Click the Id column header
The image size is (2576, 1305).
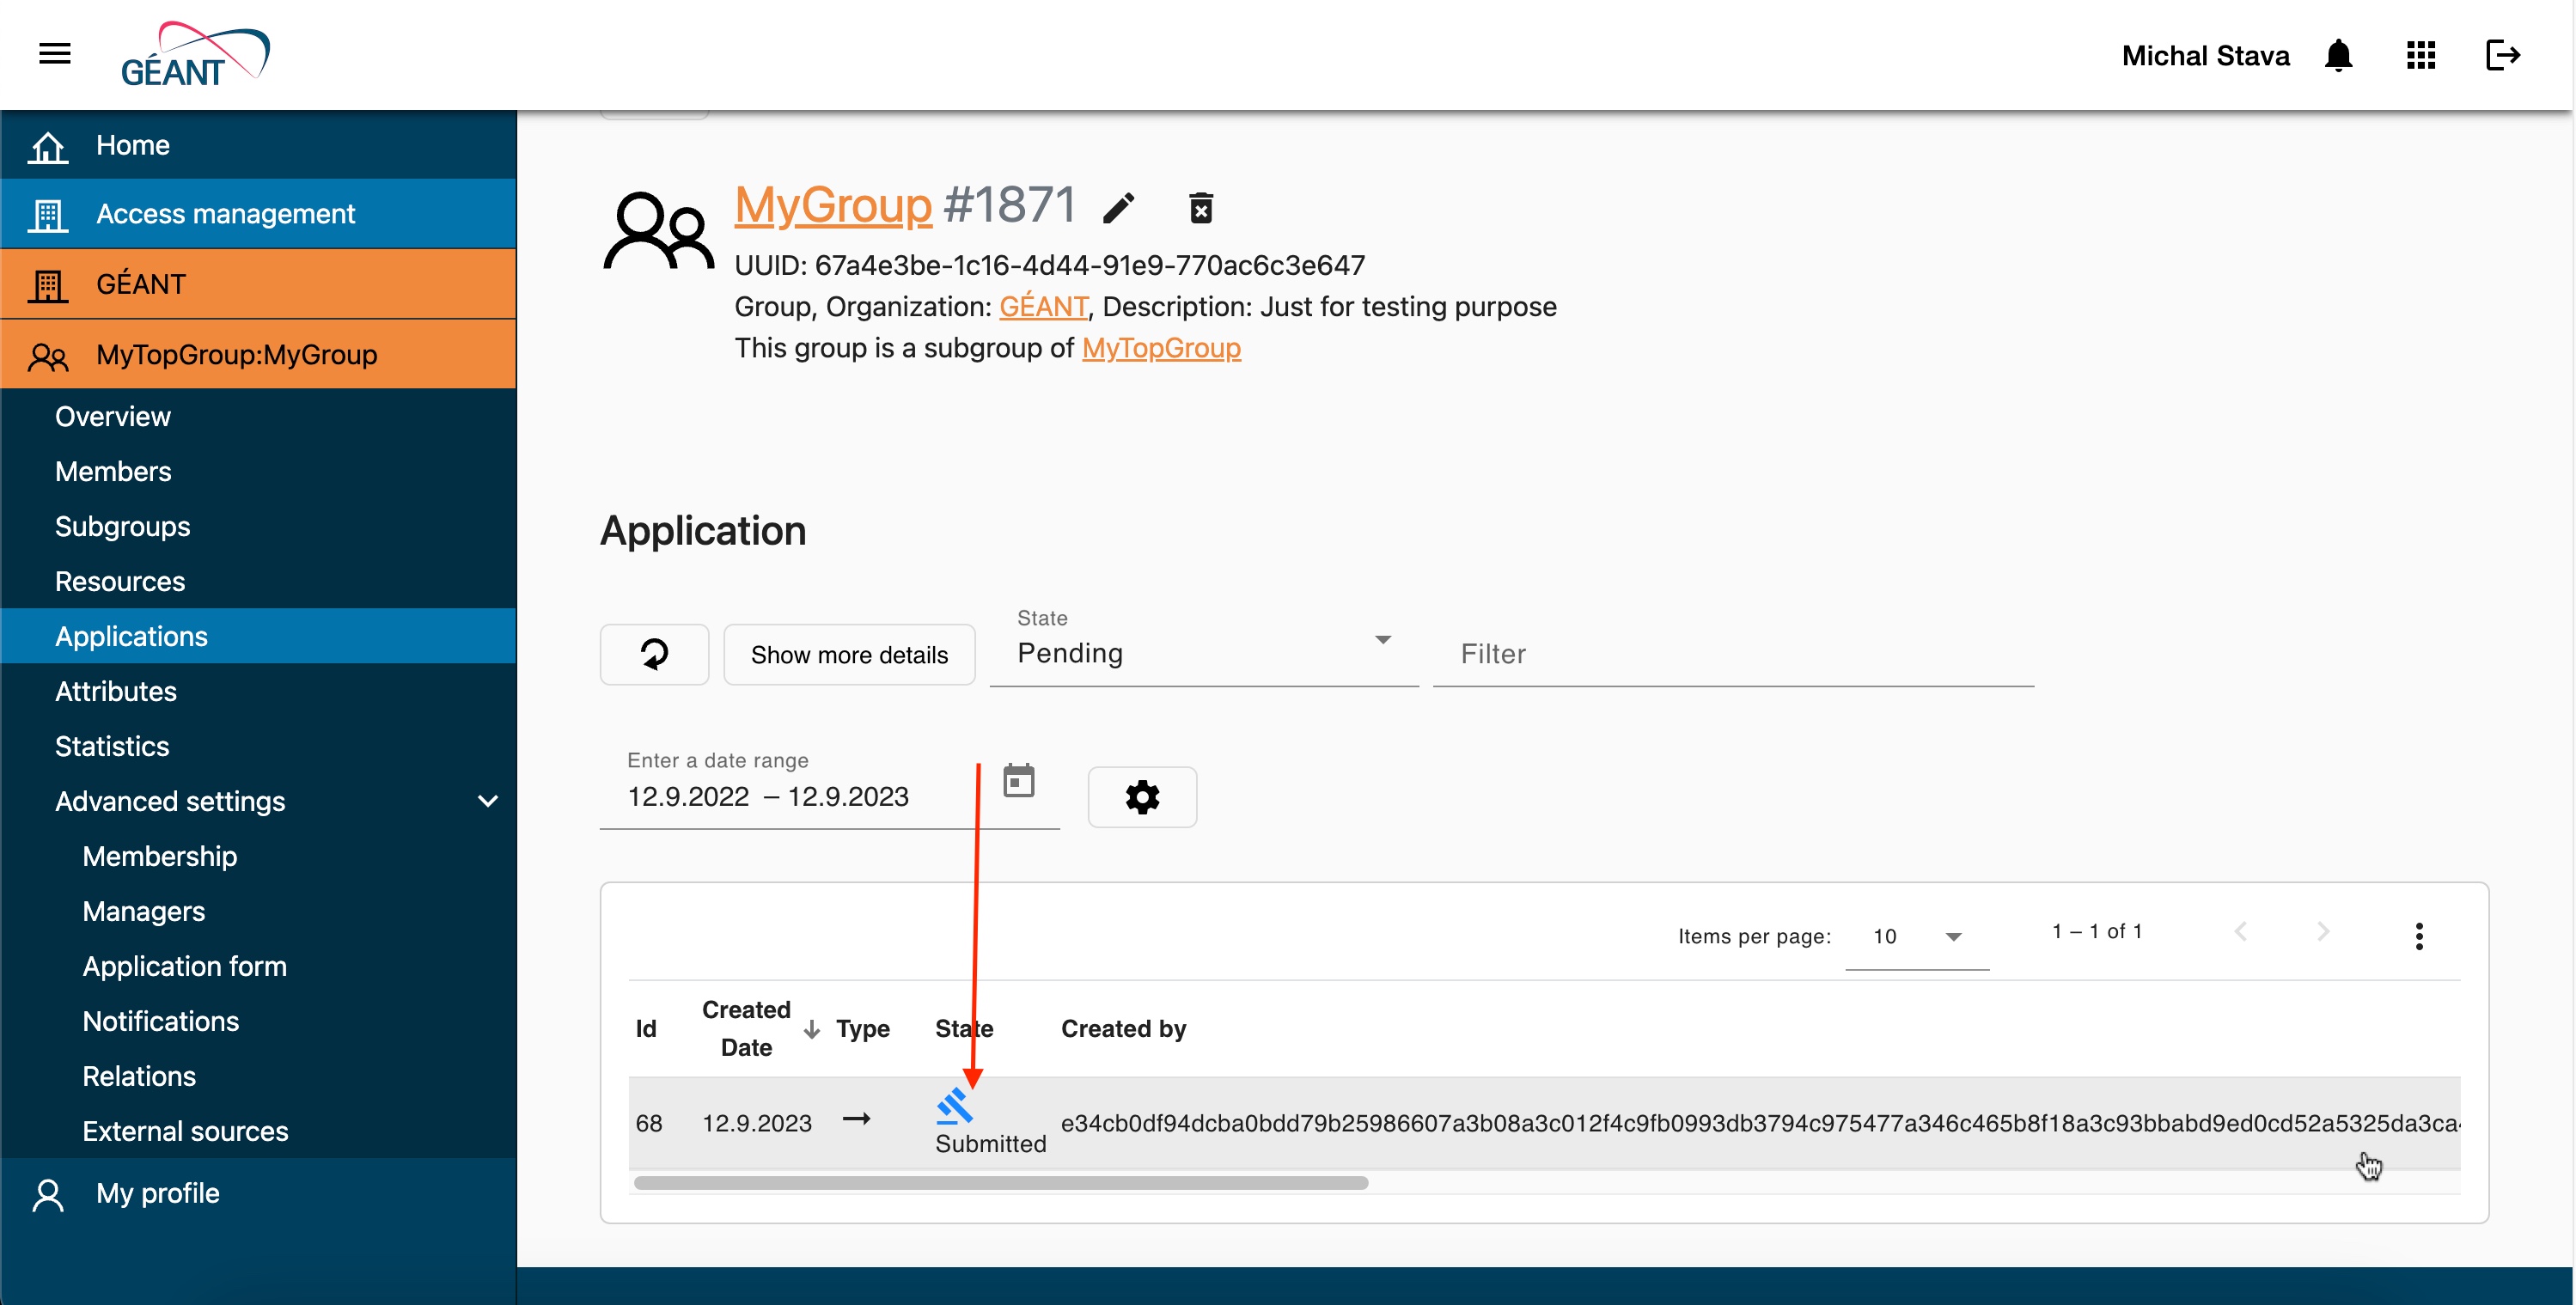tap(646, 1029)
